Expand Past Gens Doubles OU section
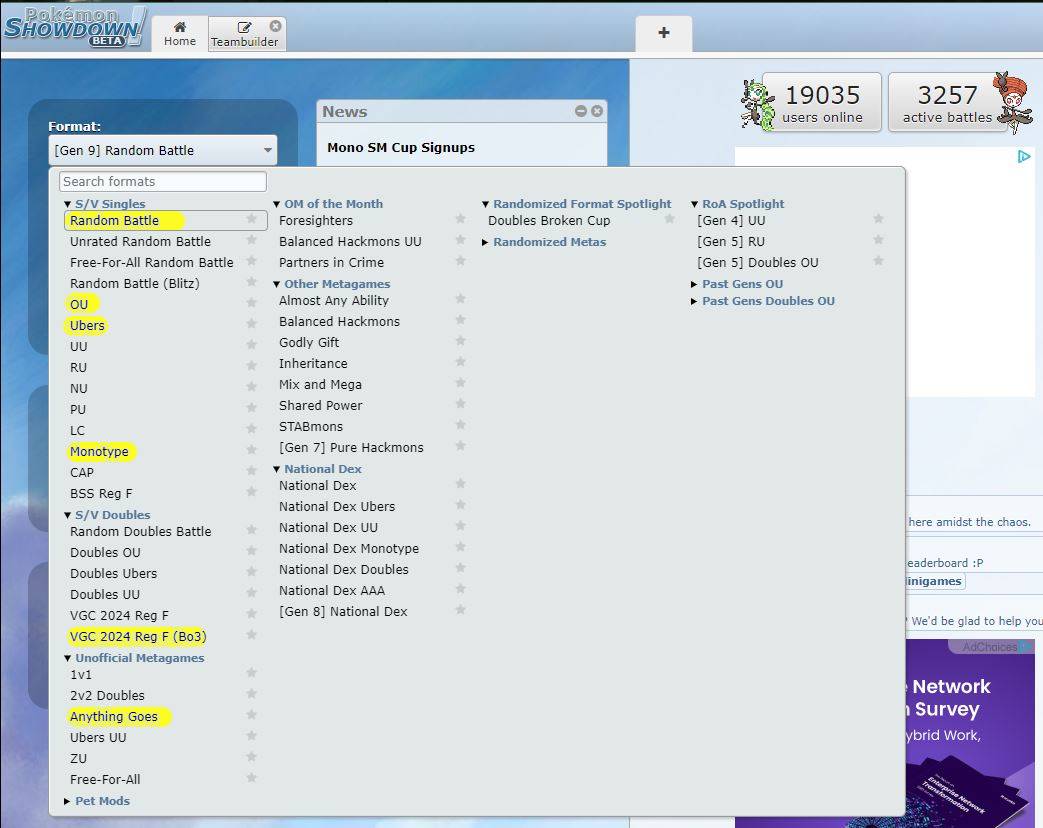The width and height of the screenshot is (1043, 828). (767, 301)
